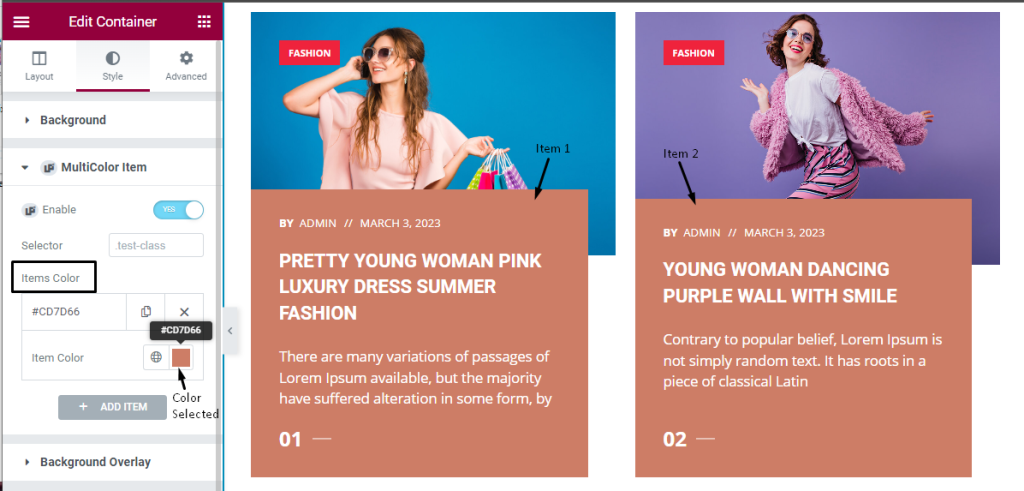Open the first FASHION category badge

[x=310, y=53]
